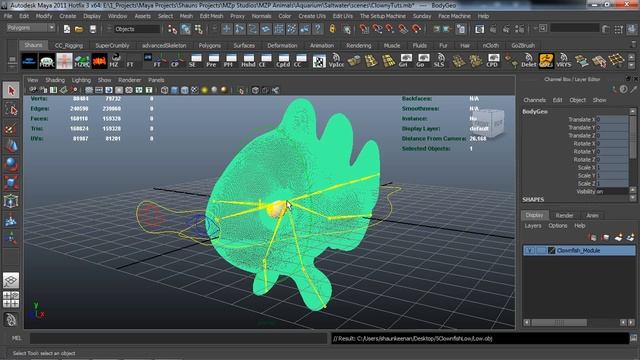640x360 pixels.
Task: Open viewport Panels menu
Action: [156, 80]
